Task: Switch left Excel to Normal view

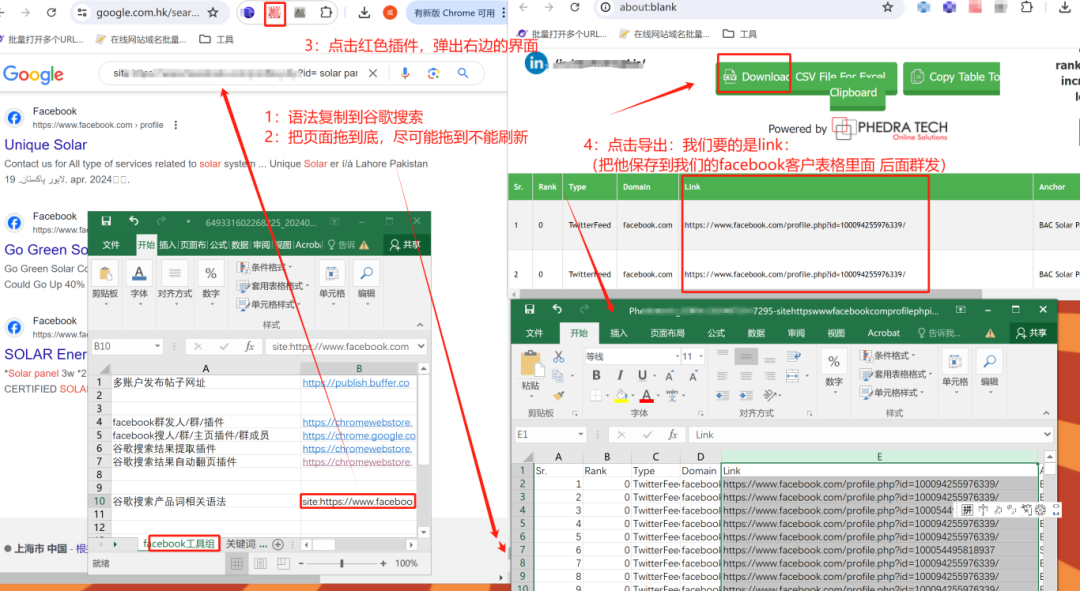Action: pyautogui.click(x=237, y=563)
